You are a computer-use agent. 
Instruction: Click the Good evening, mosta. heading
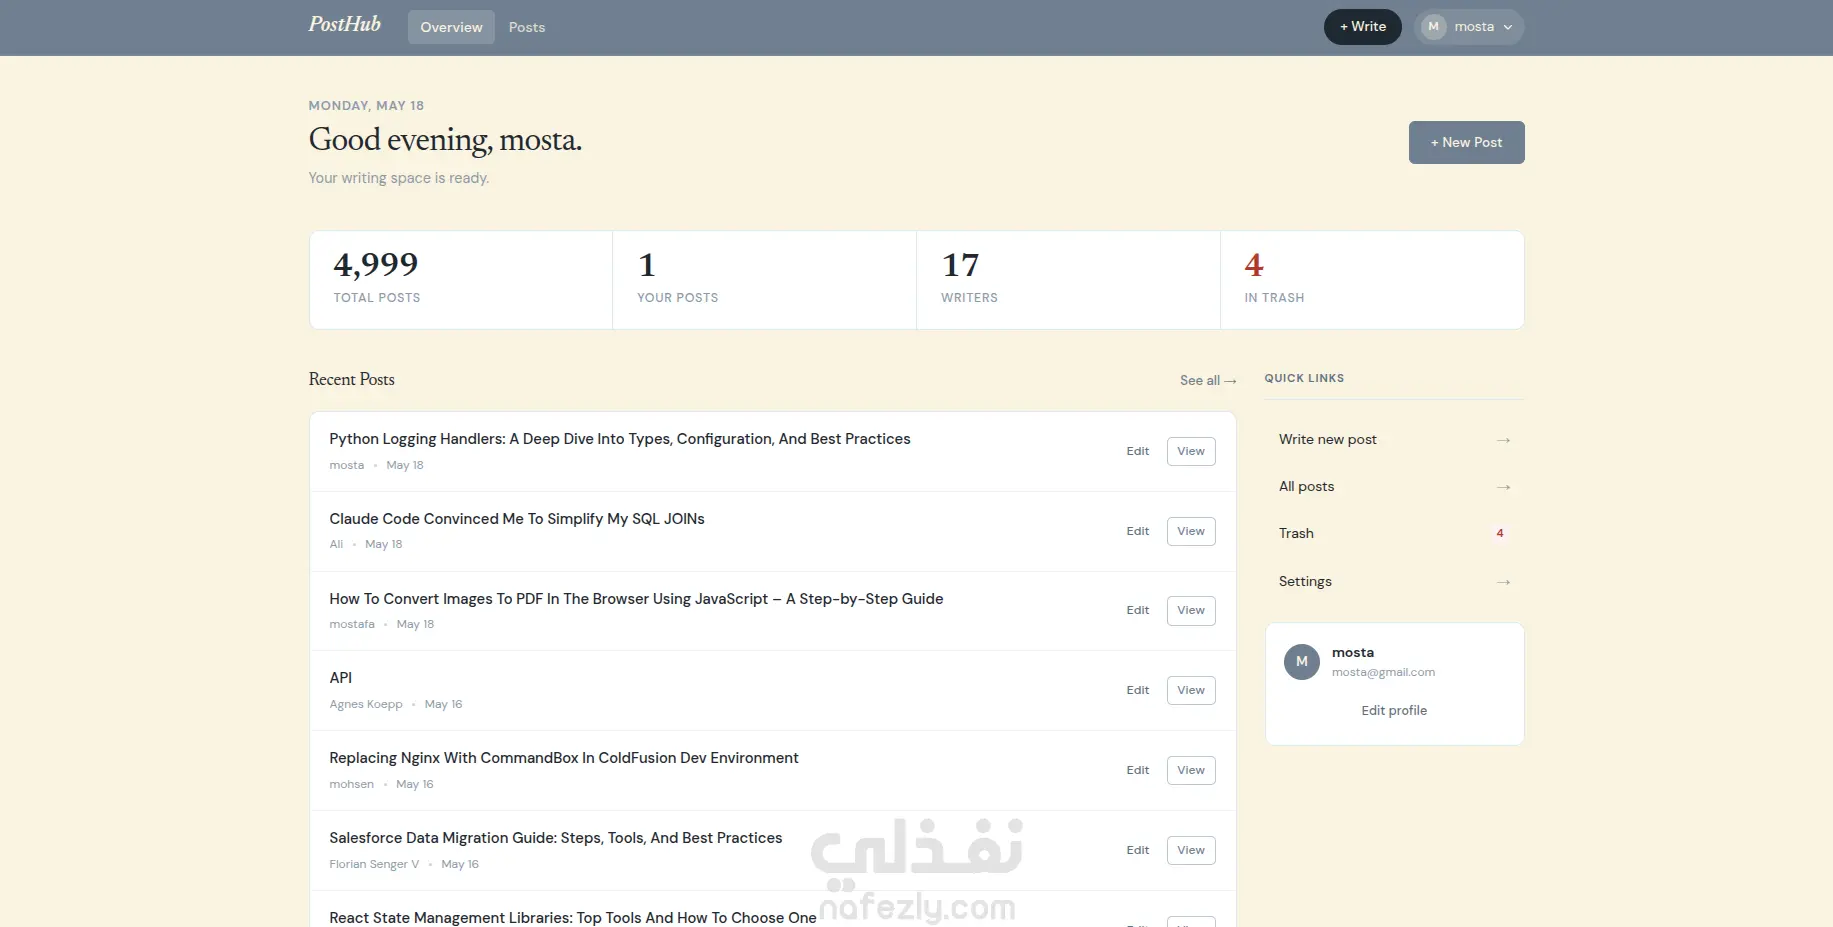click(445, 140)
